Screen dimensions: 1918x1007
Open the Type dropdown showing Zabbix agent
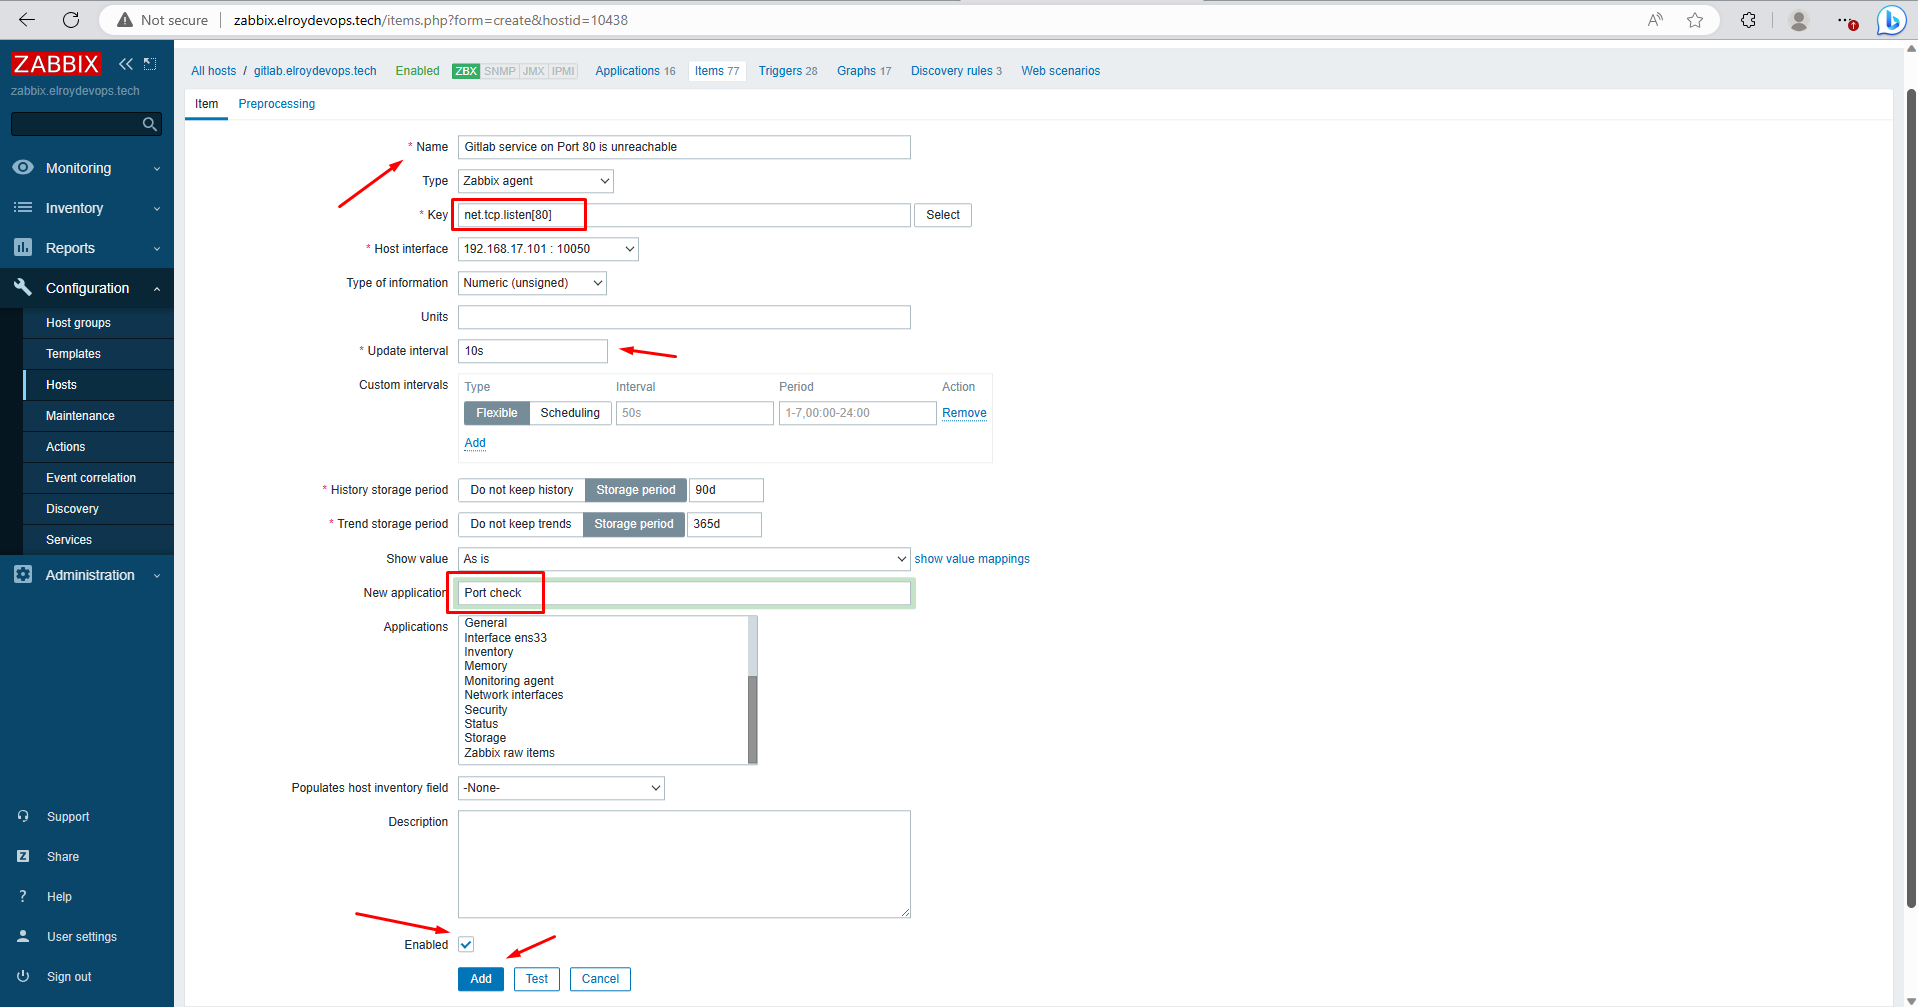536,181
